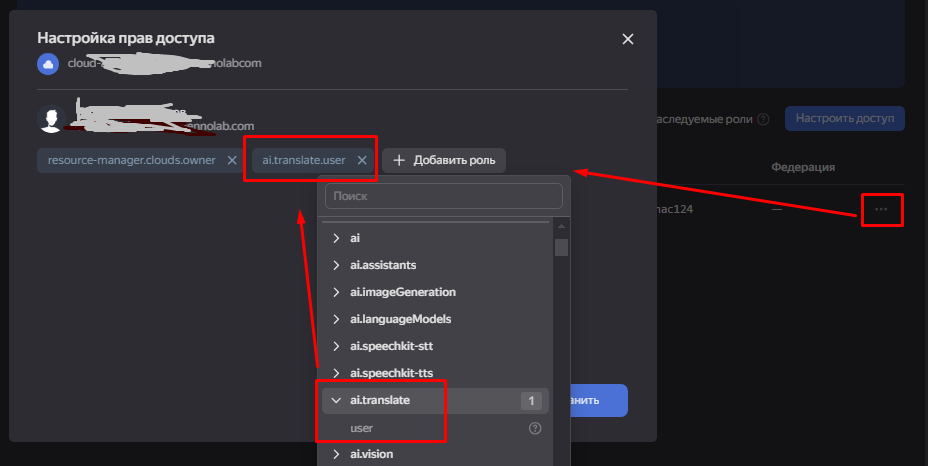Expand the ai role group

337,238
